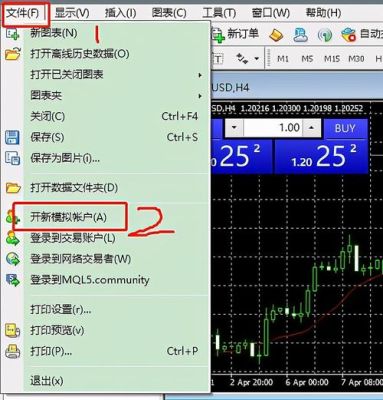This screenshot has width=383, height=400.
Task: Select 退出(x) menu entry
Action: click(117, 381)
